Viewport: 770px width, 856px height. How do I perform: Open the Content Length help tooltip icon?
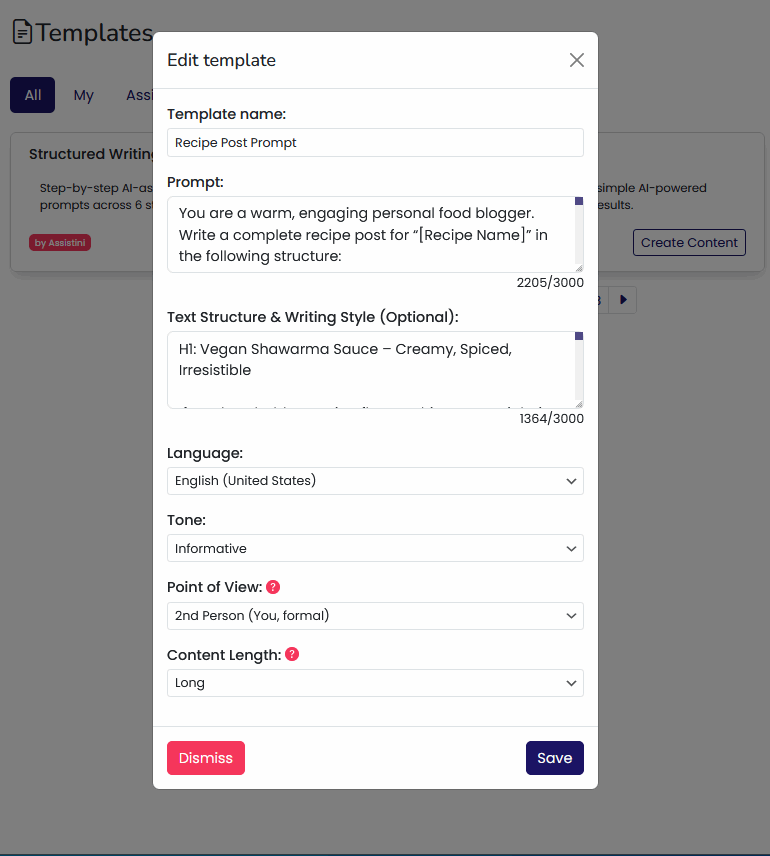291,654
